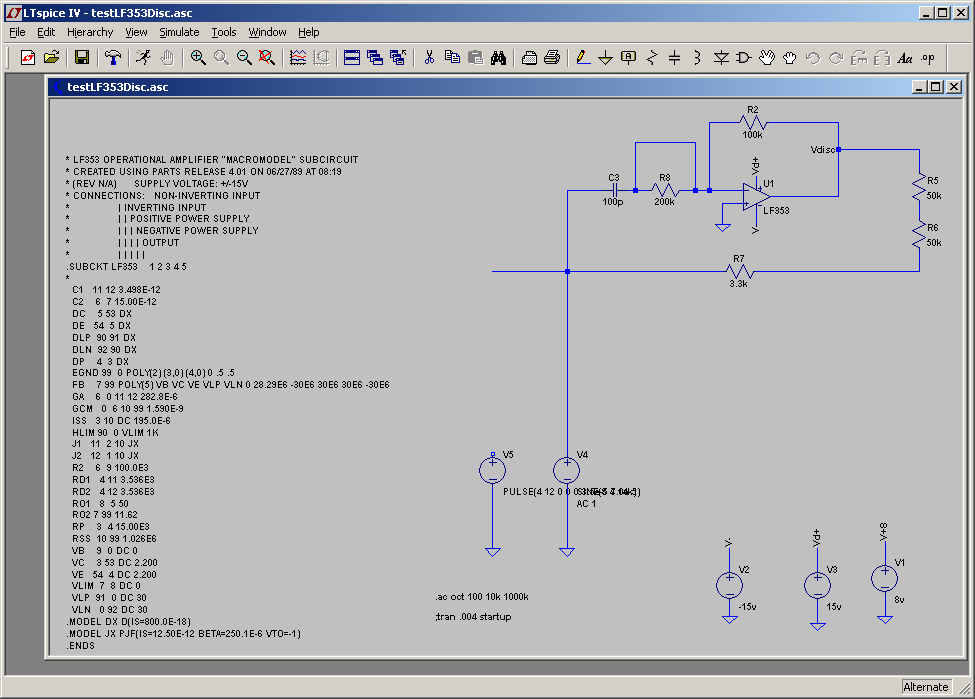
Task: Click the Text Aa toolbar icon
Action: [x=905, y=58]
